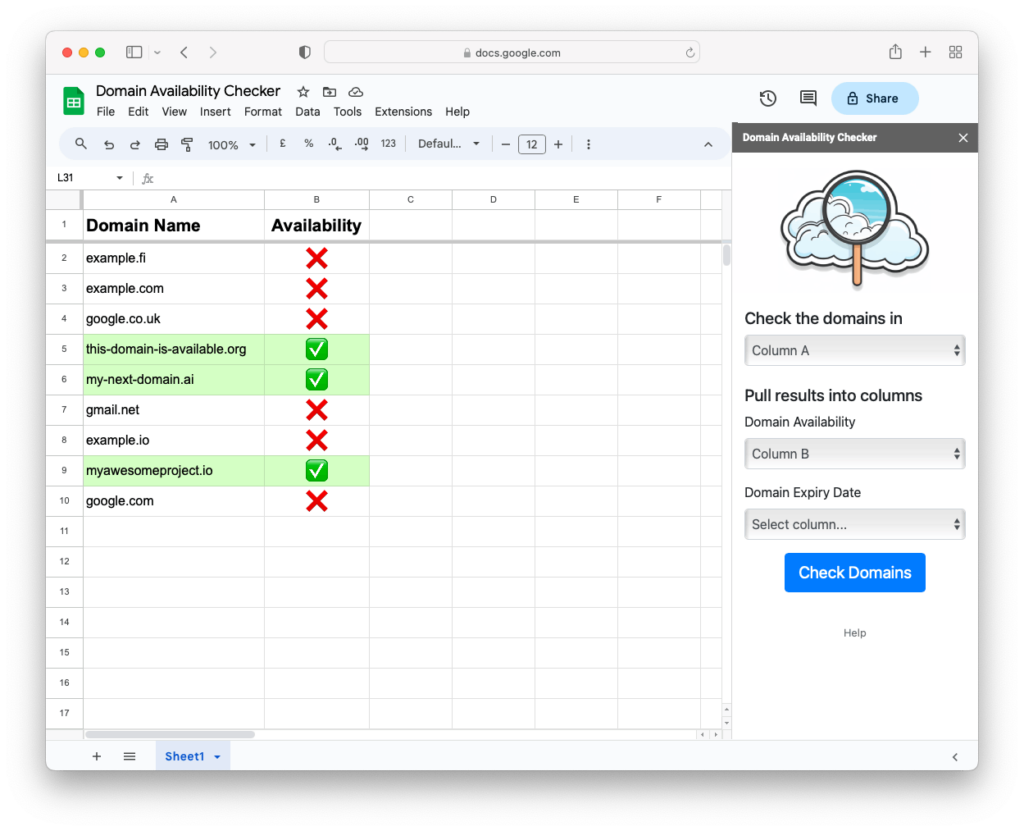This screenshot has height=831, width=1024.
Task: Open the Edit menu
Action: coord(138,112)
